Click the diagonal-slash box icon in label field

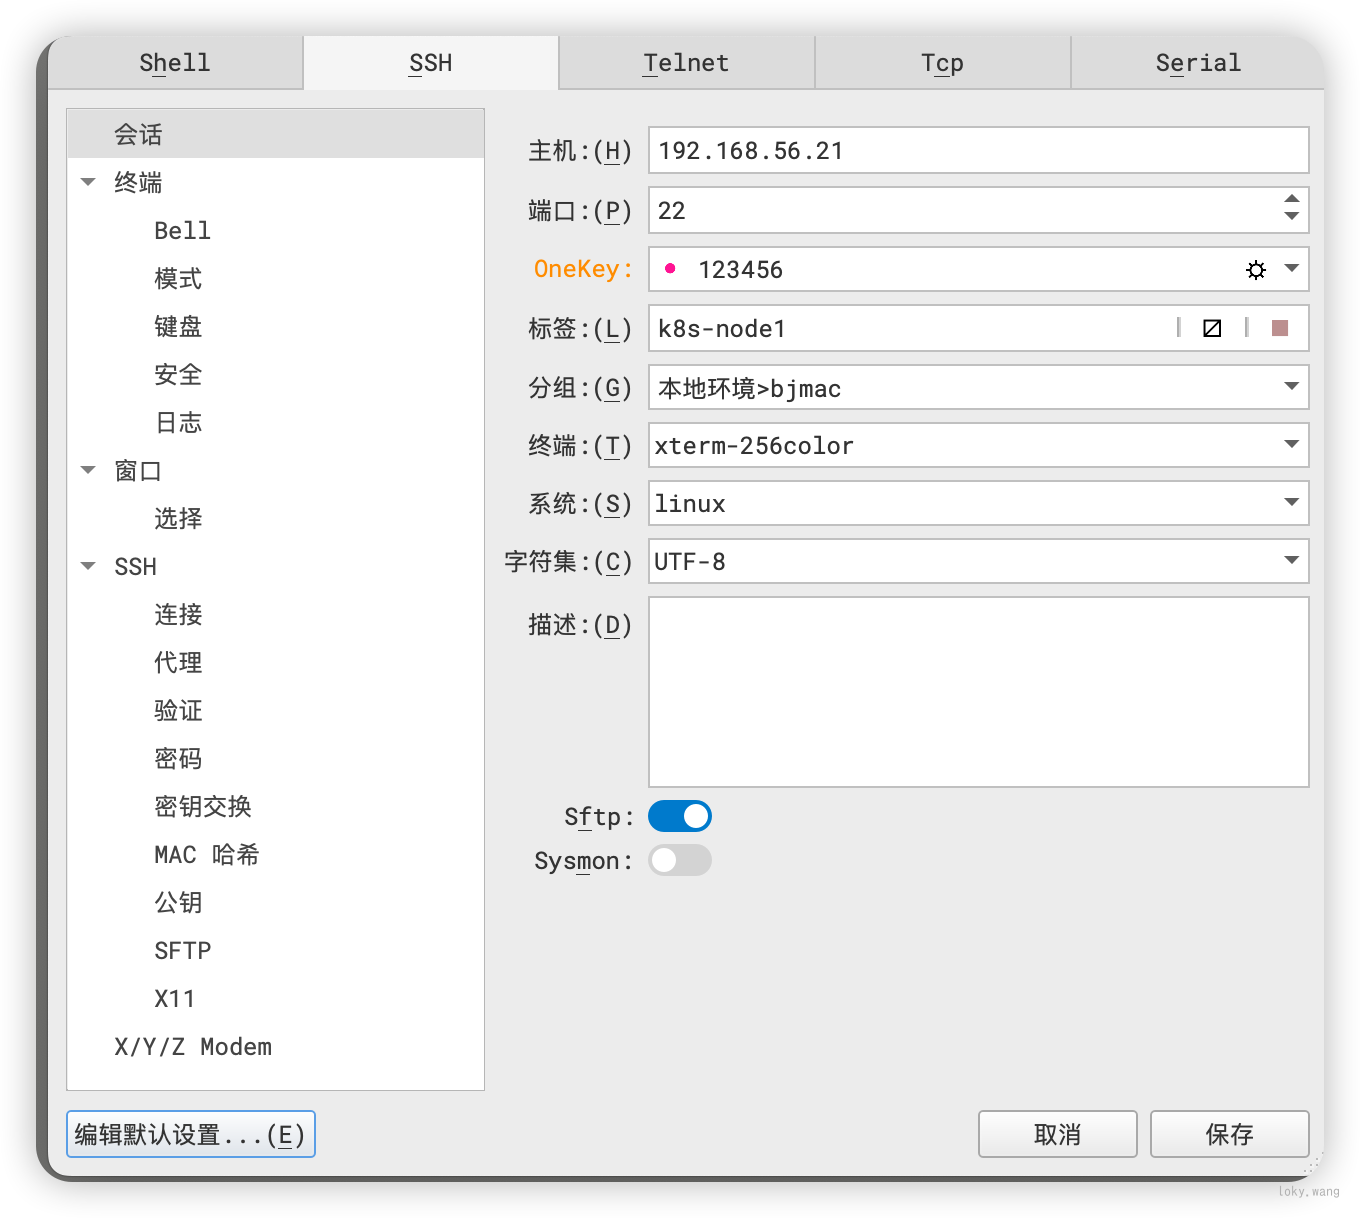coord(1212,328)
